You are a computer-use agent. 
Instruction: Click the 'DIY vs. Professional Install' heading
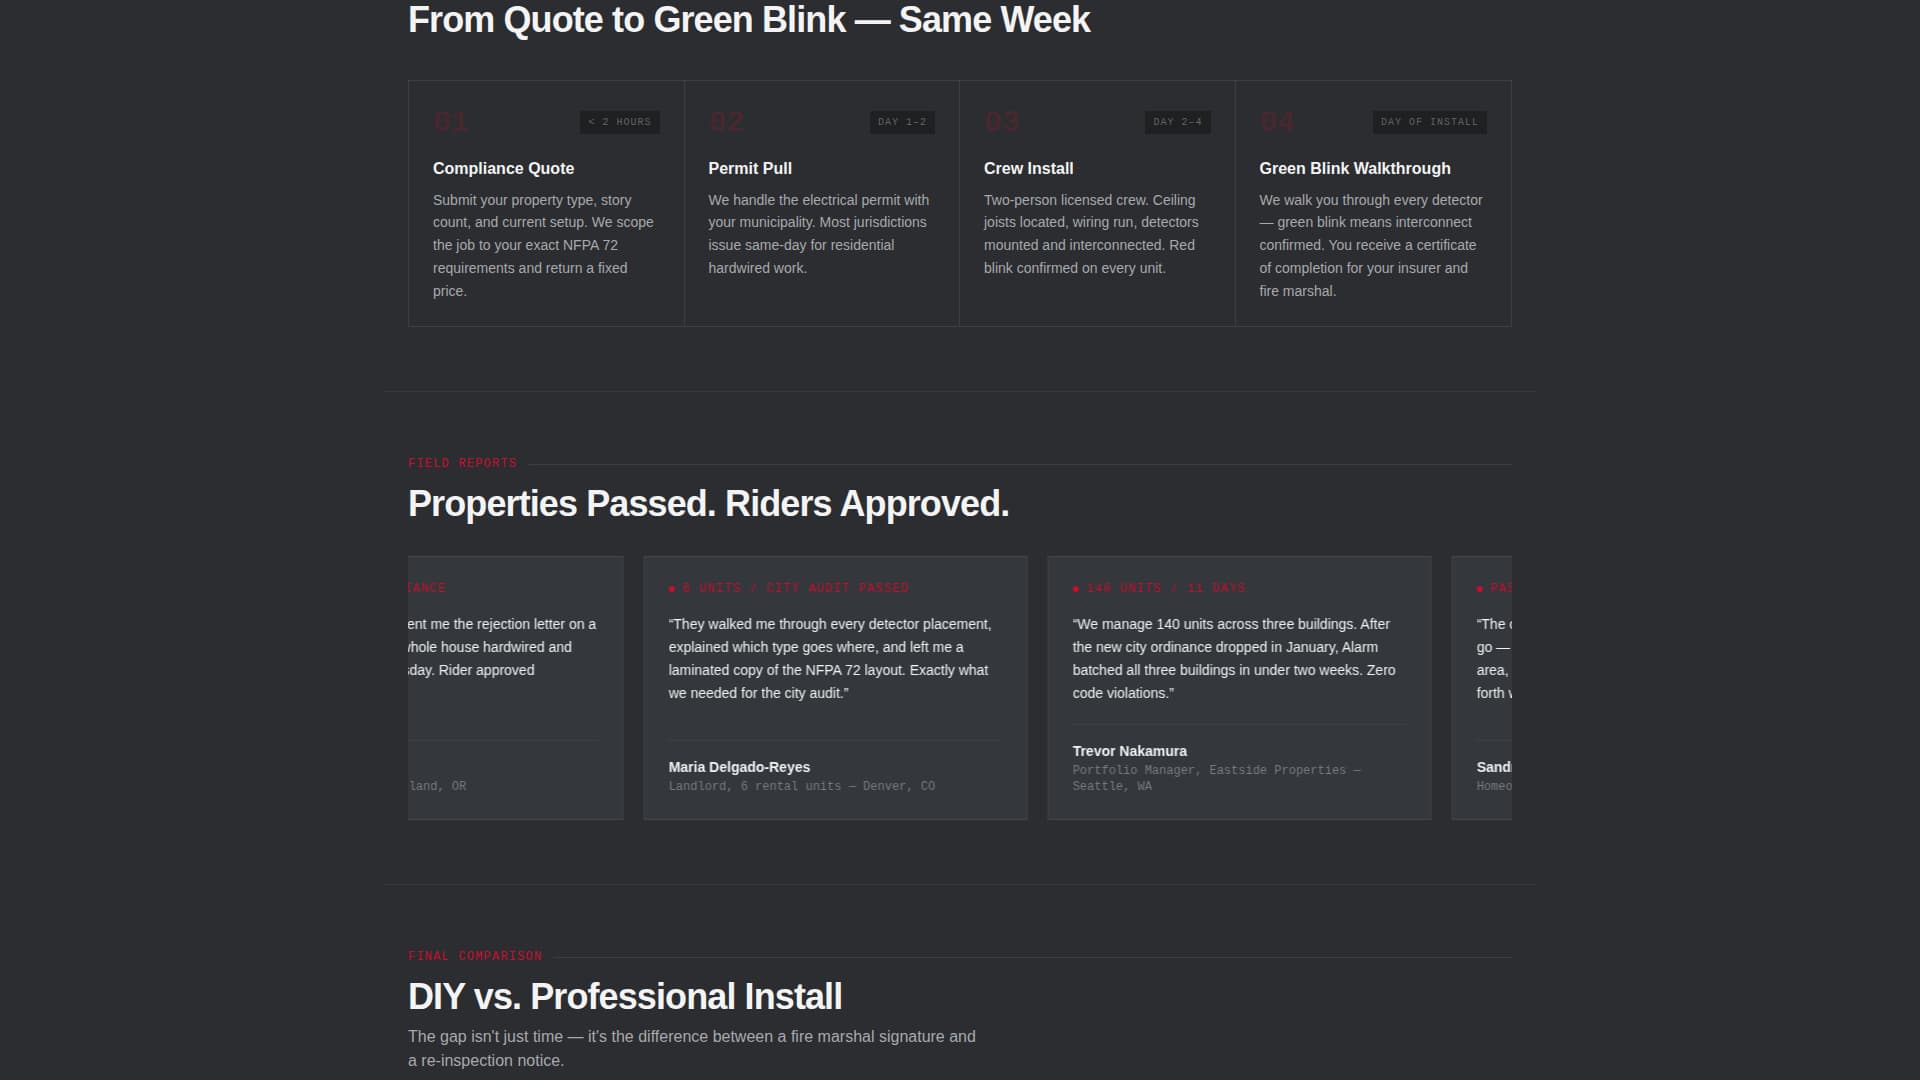(625, 996)
